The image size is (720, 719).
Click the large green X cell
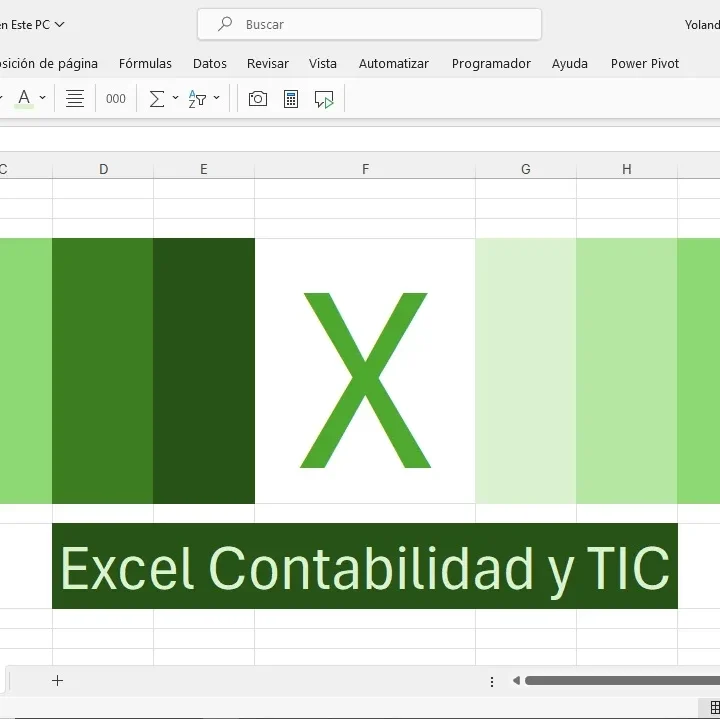pos(365,371)
